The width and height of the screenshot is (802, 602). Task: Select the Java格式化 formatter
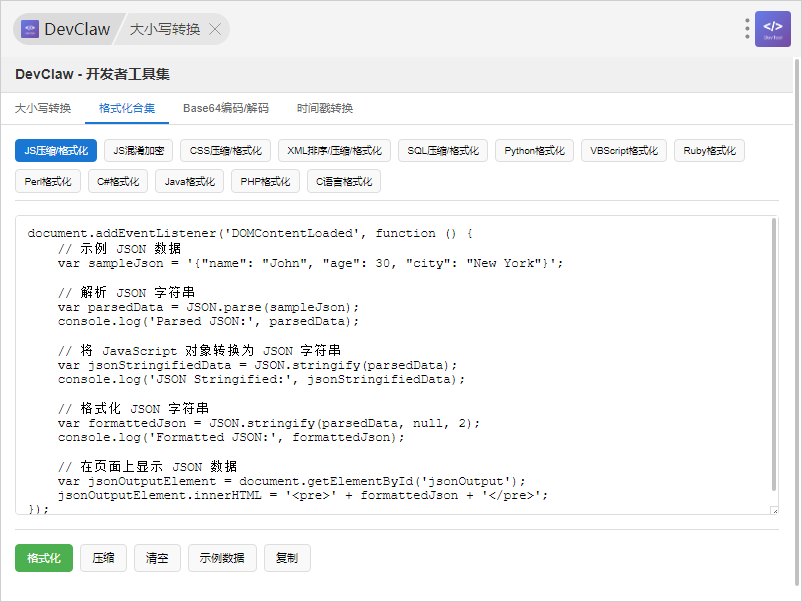pos(189,181)
